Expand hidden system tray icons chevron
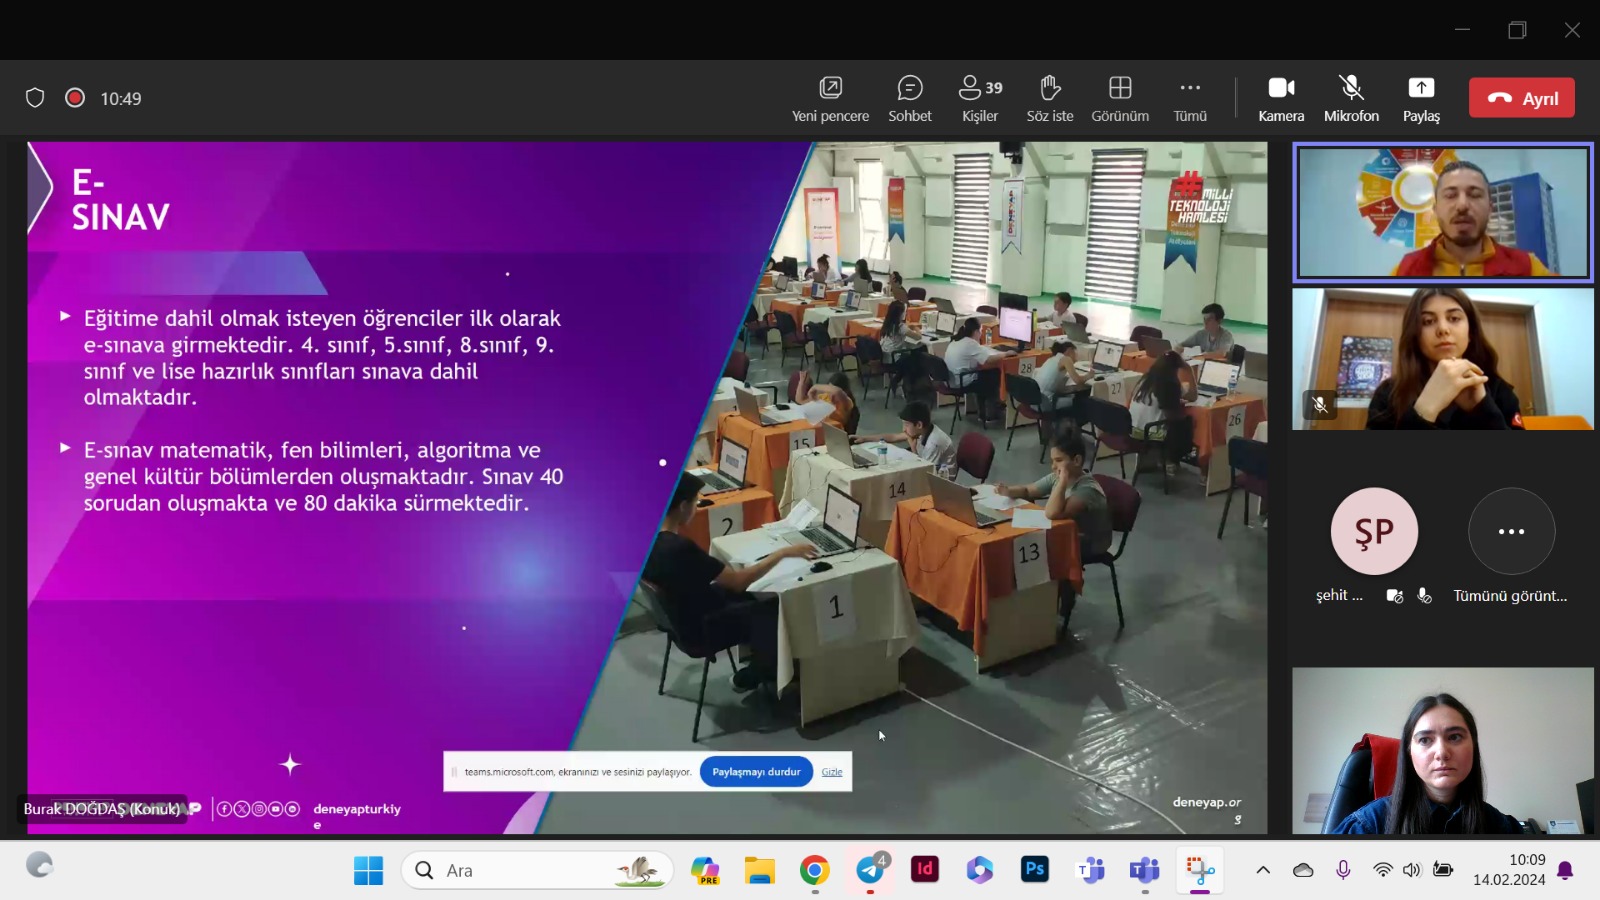 (x=1263, y=870)
